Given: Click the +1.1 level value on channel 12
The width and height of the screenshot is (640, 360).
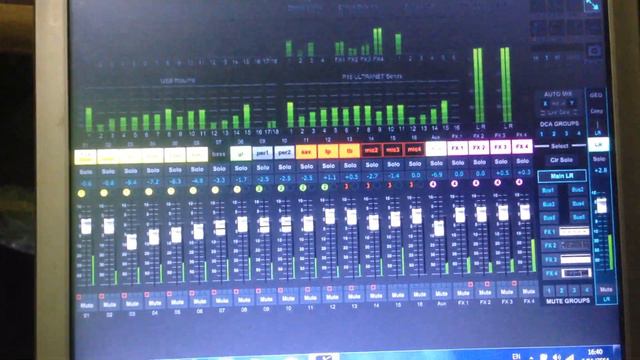Looking at the screenshot, I should tap(329, 178).
